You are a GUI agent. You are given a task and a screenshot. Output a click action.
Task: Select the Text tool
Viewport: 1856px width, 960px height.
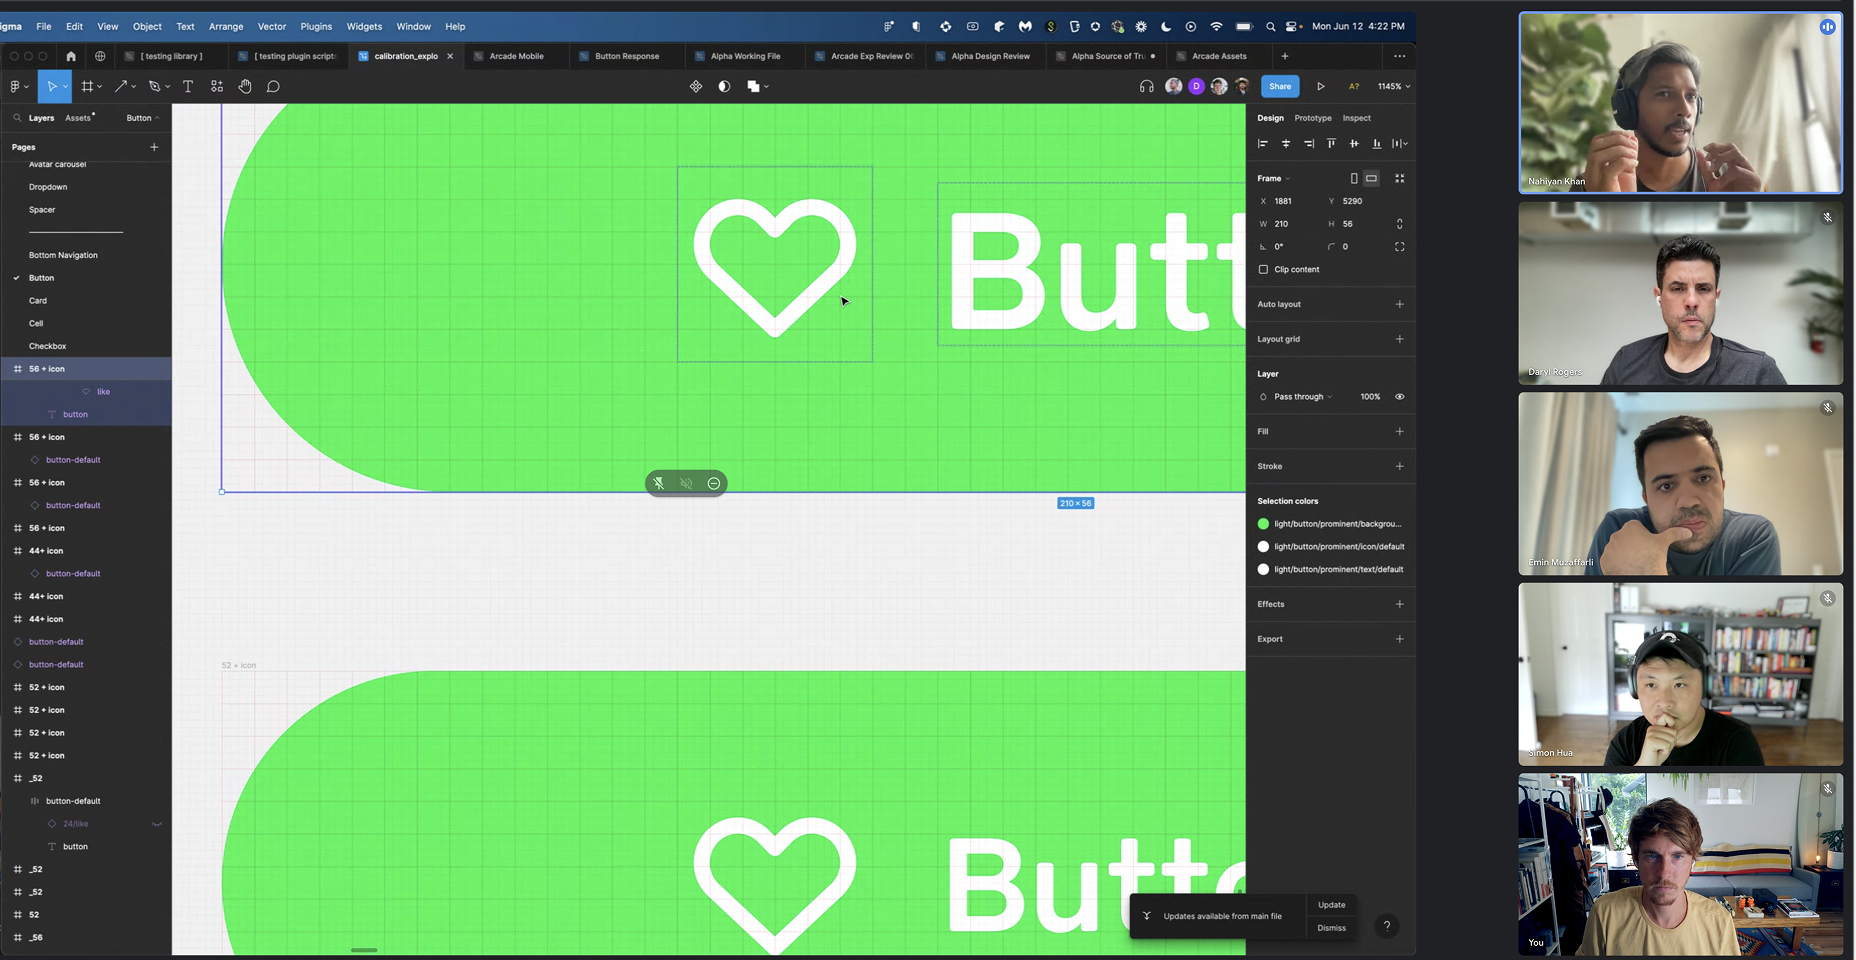pyautogui.click(x=187, y=87)
